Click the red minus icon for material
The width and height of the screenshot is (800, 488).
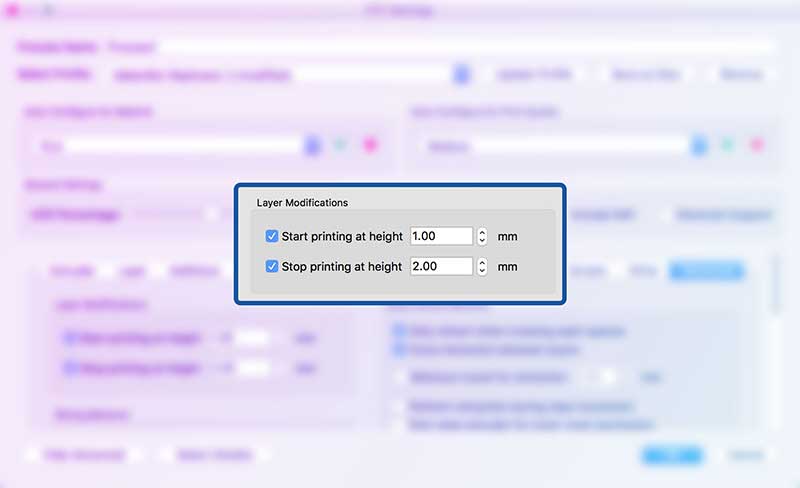pos(369,146)
